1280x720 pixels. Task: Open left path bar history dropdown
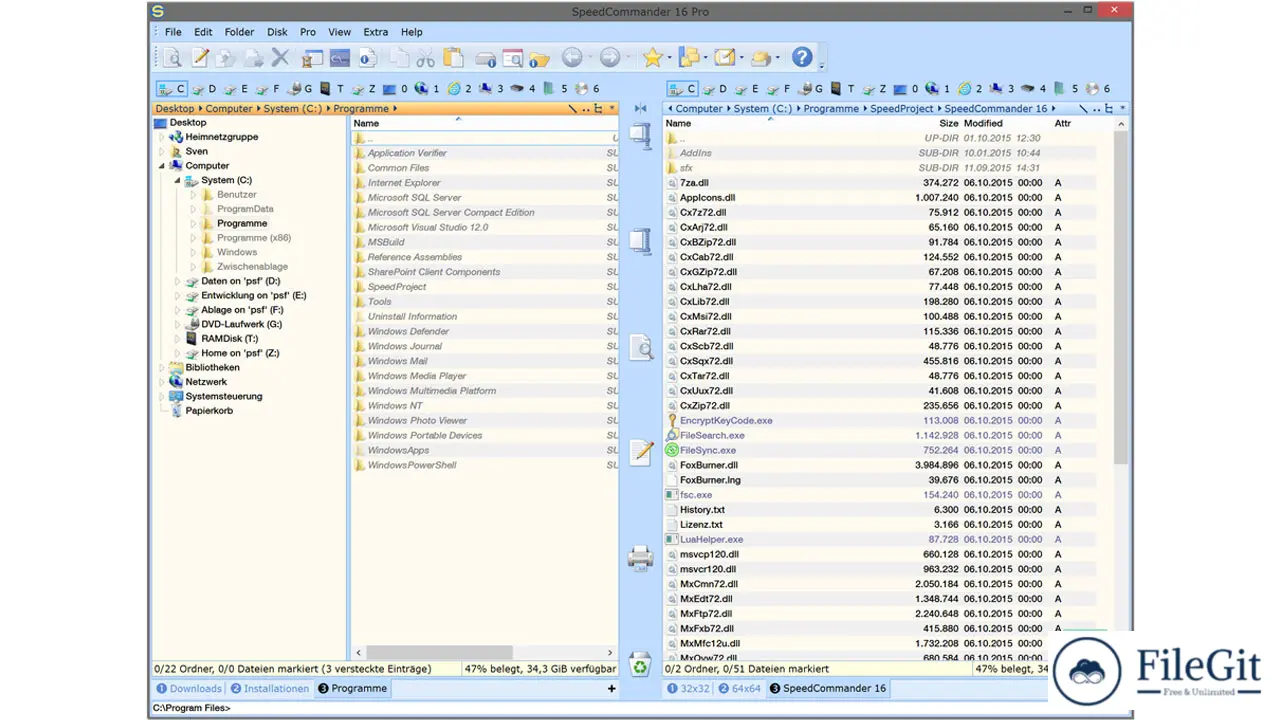(612, 108)
